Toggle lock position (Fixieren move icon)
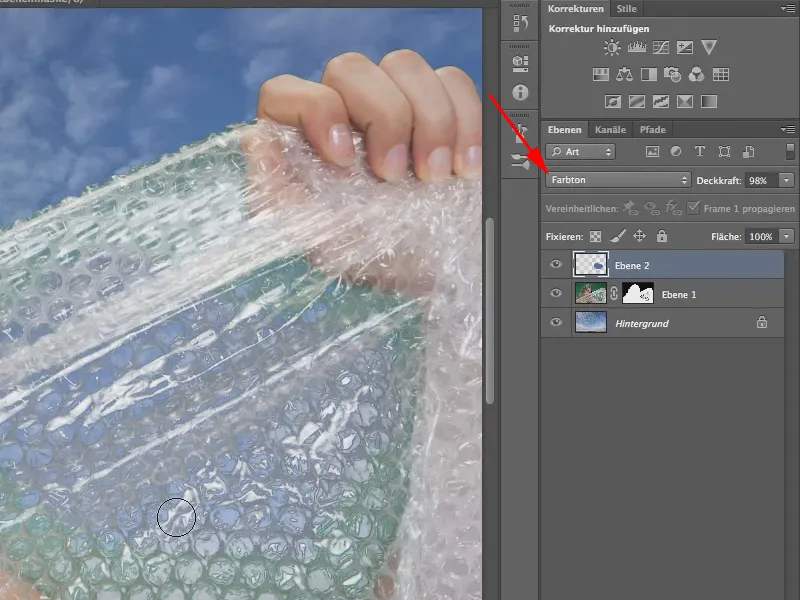This screenshot has height=600, width=800. coord(639,236)
